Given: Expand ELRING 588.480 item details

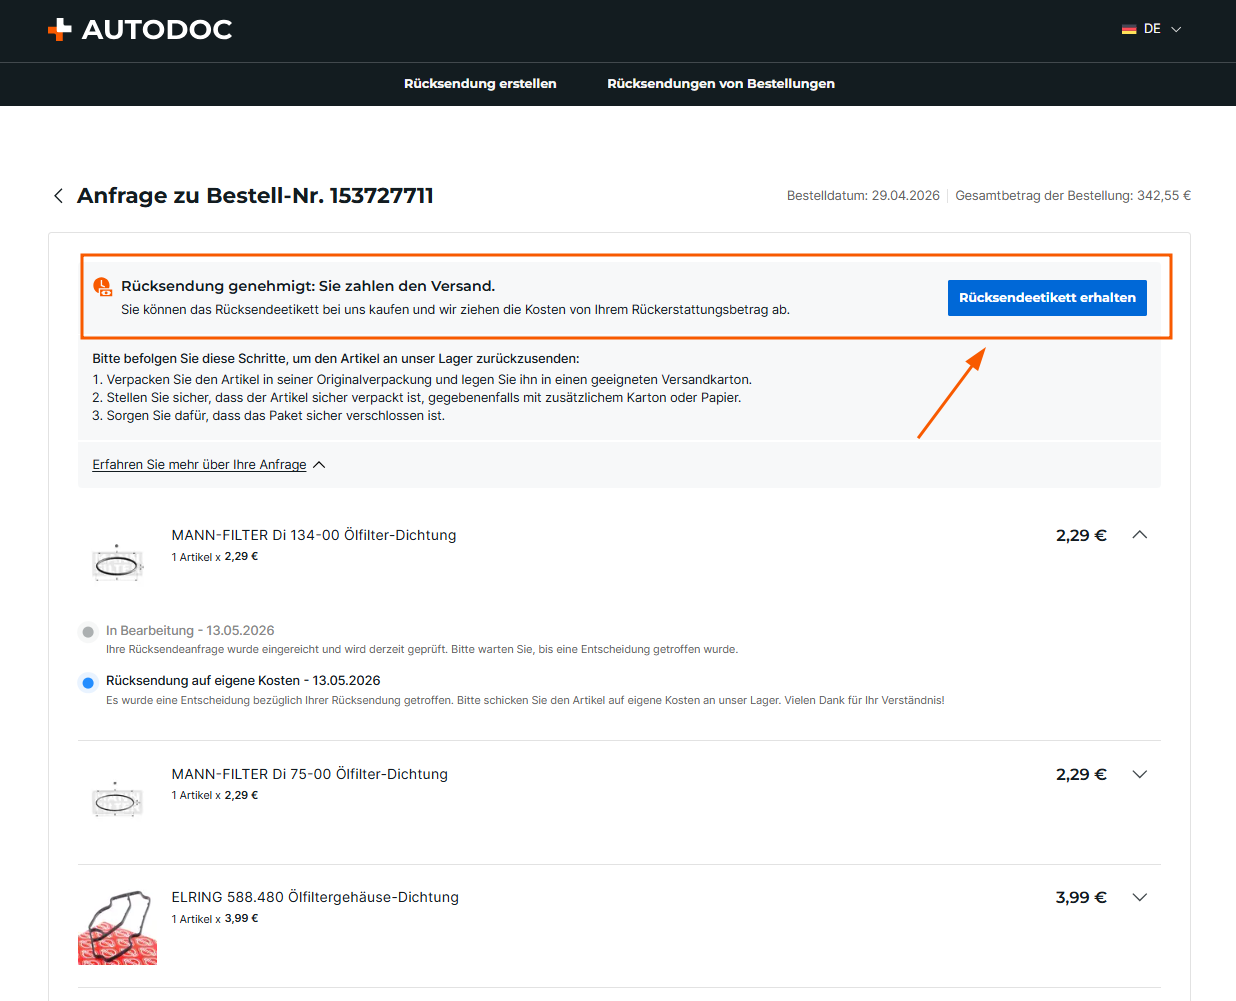Looking at the screenshot, I should click(x=1140, y=897).
